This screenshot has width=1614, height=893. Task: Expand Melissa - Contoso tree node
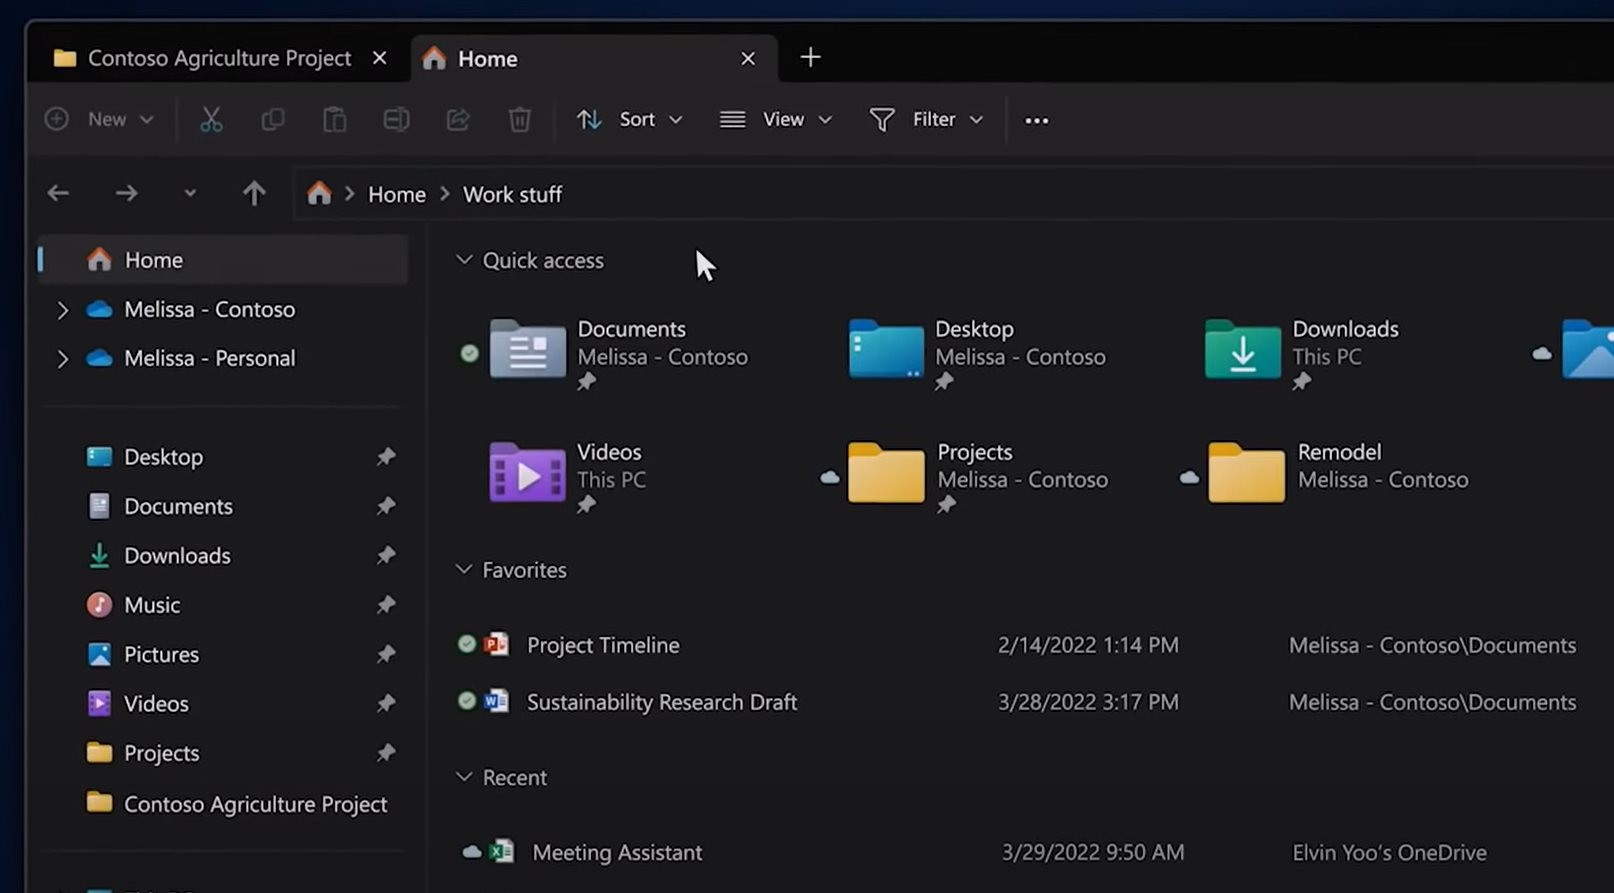pos(62,310)
